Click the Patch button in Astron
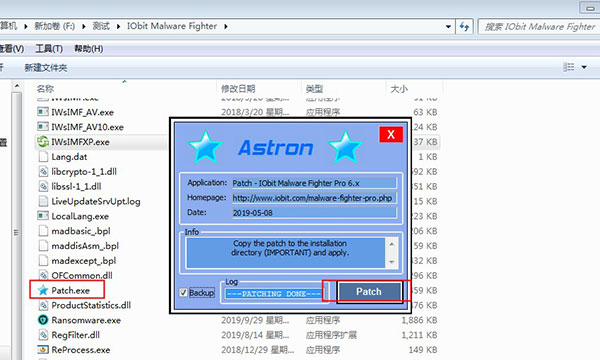The width and height of the screenshot is (600, 360). click(369, 292)
